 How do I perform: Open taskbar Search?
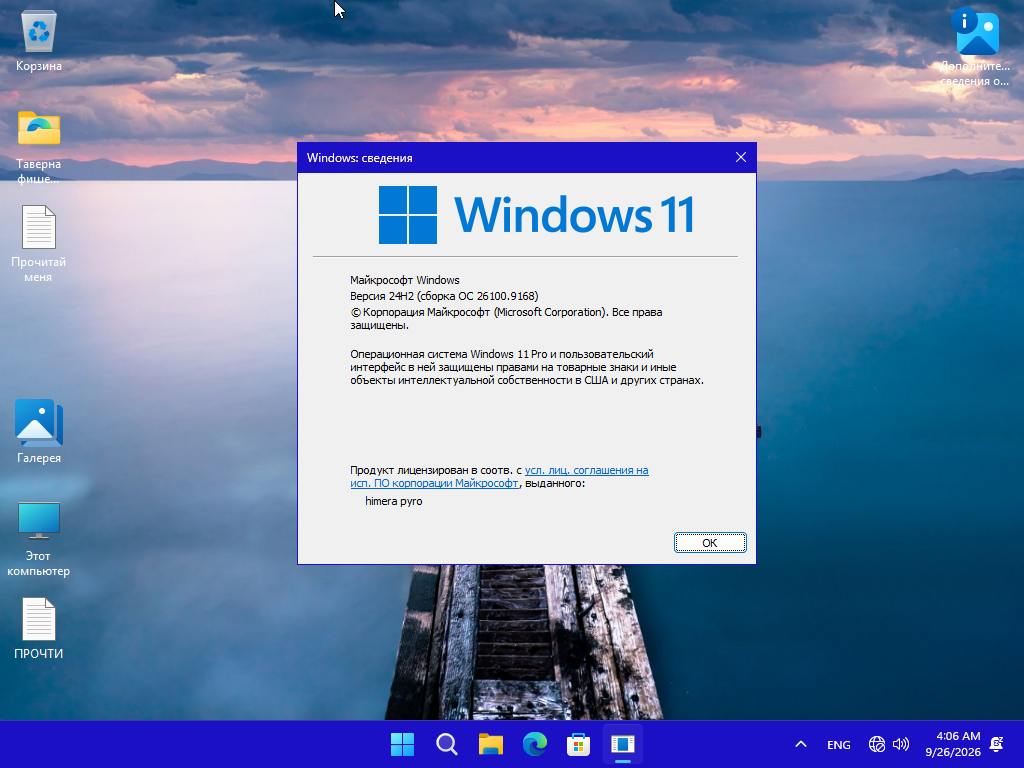(x=447, y=744)
